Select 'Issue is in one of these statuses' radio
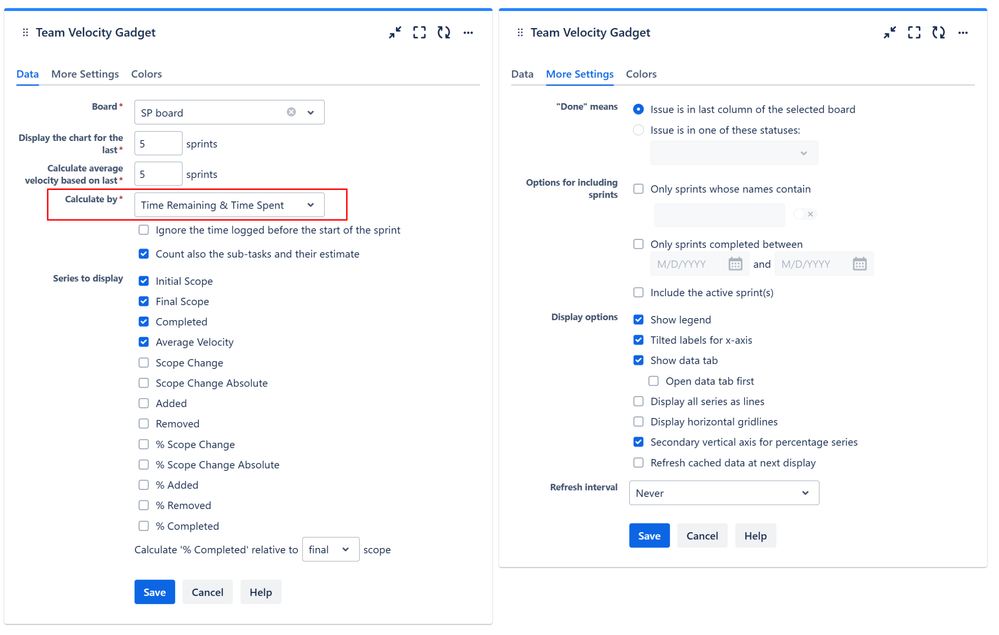The width and height of the screenshot is (999, 635). (x=639, y=130)
